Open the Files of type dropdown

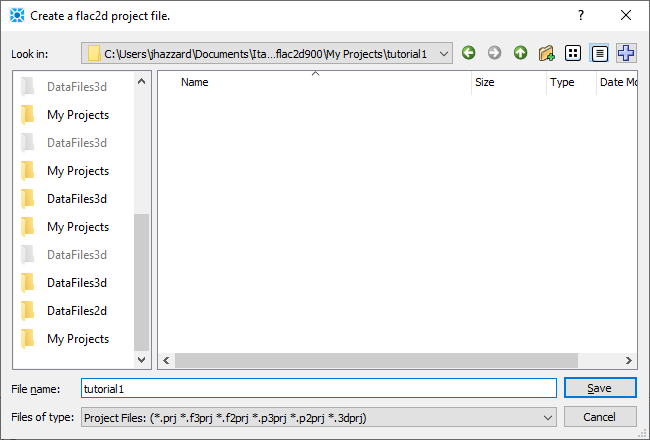(547, 416)
